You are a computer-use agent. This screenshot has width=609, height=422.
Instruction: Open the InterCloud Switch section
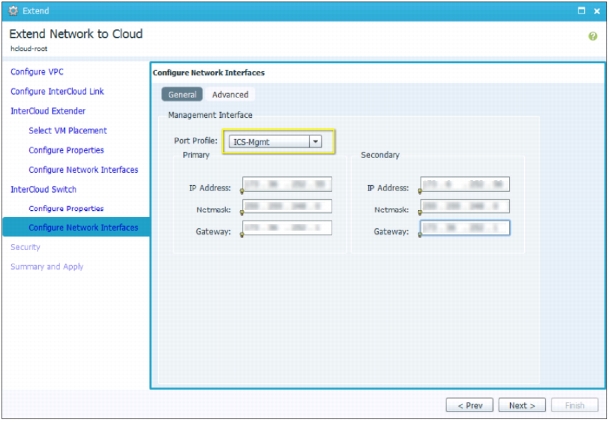44,189
